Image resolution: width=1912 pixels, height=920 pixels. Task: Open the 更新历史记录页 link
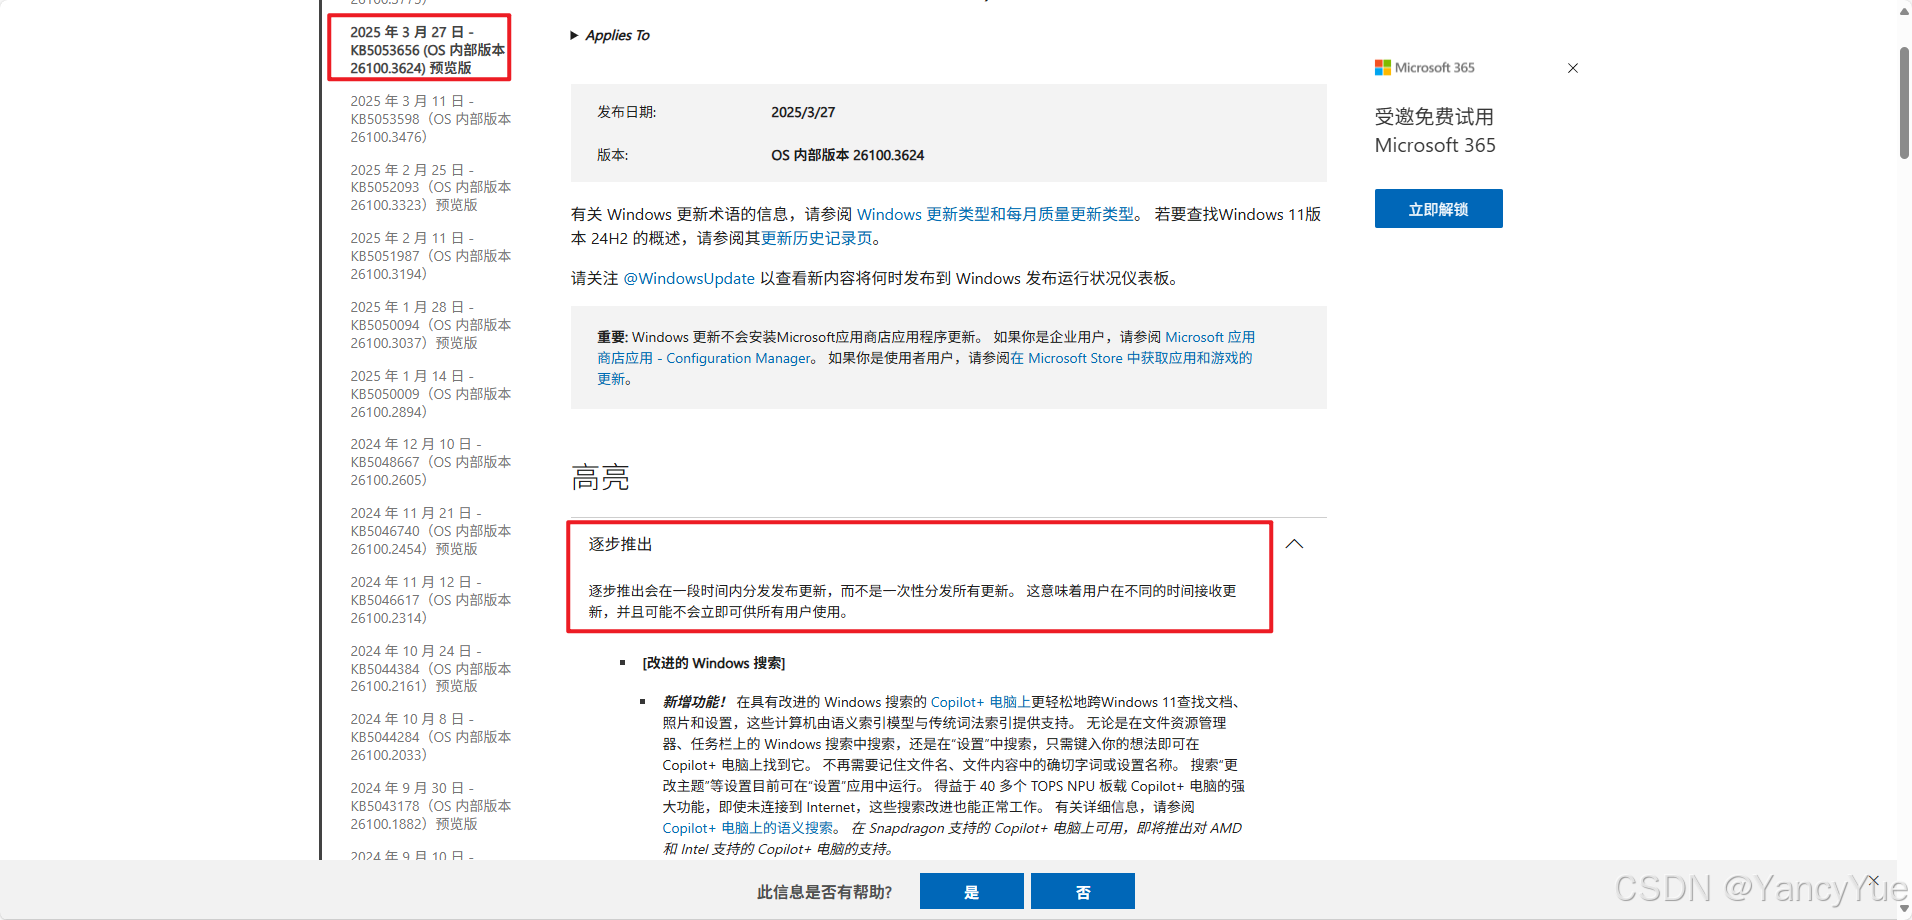pos(817,238)
